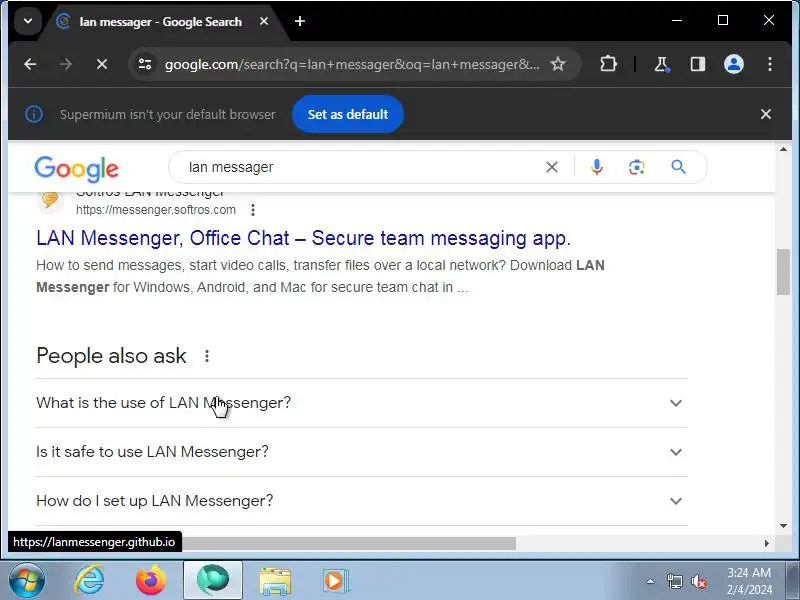Viewport: 800px width, 600px height.
Task: Start voice search with microphone icon
Action: [596, 167]
